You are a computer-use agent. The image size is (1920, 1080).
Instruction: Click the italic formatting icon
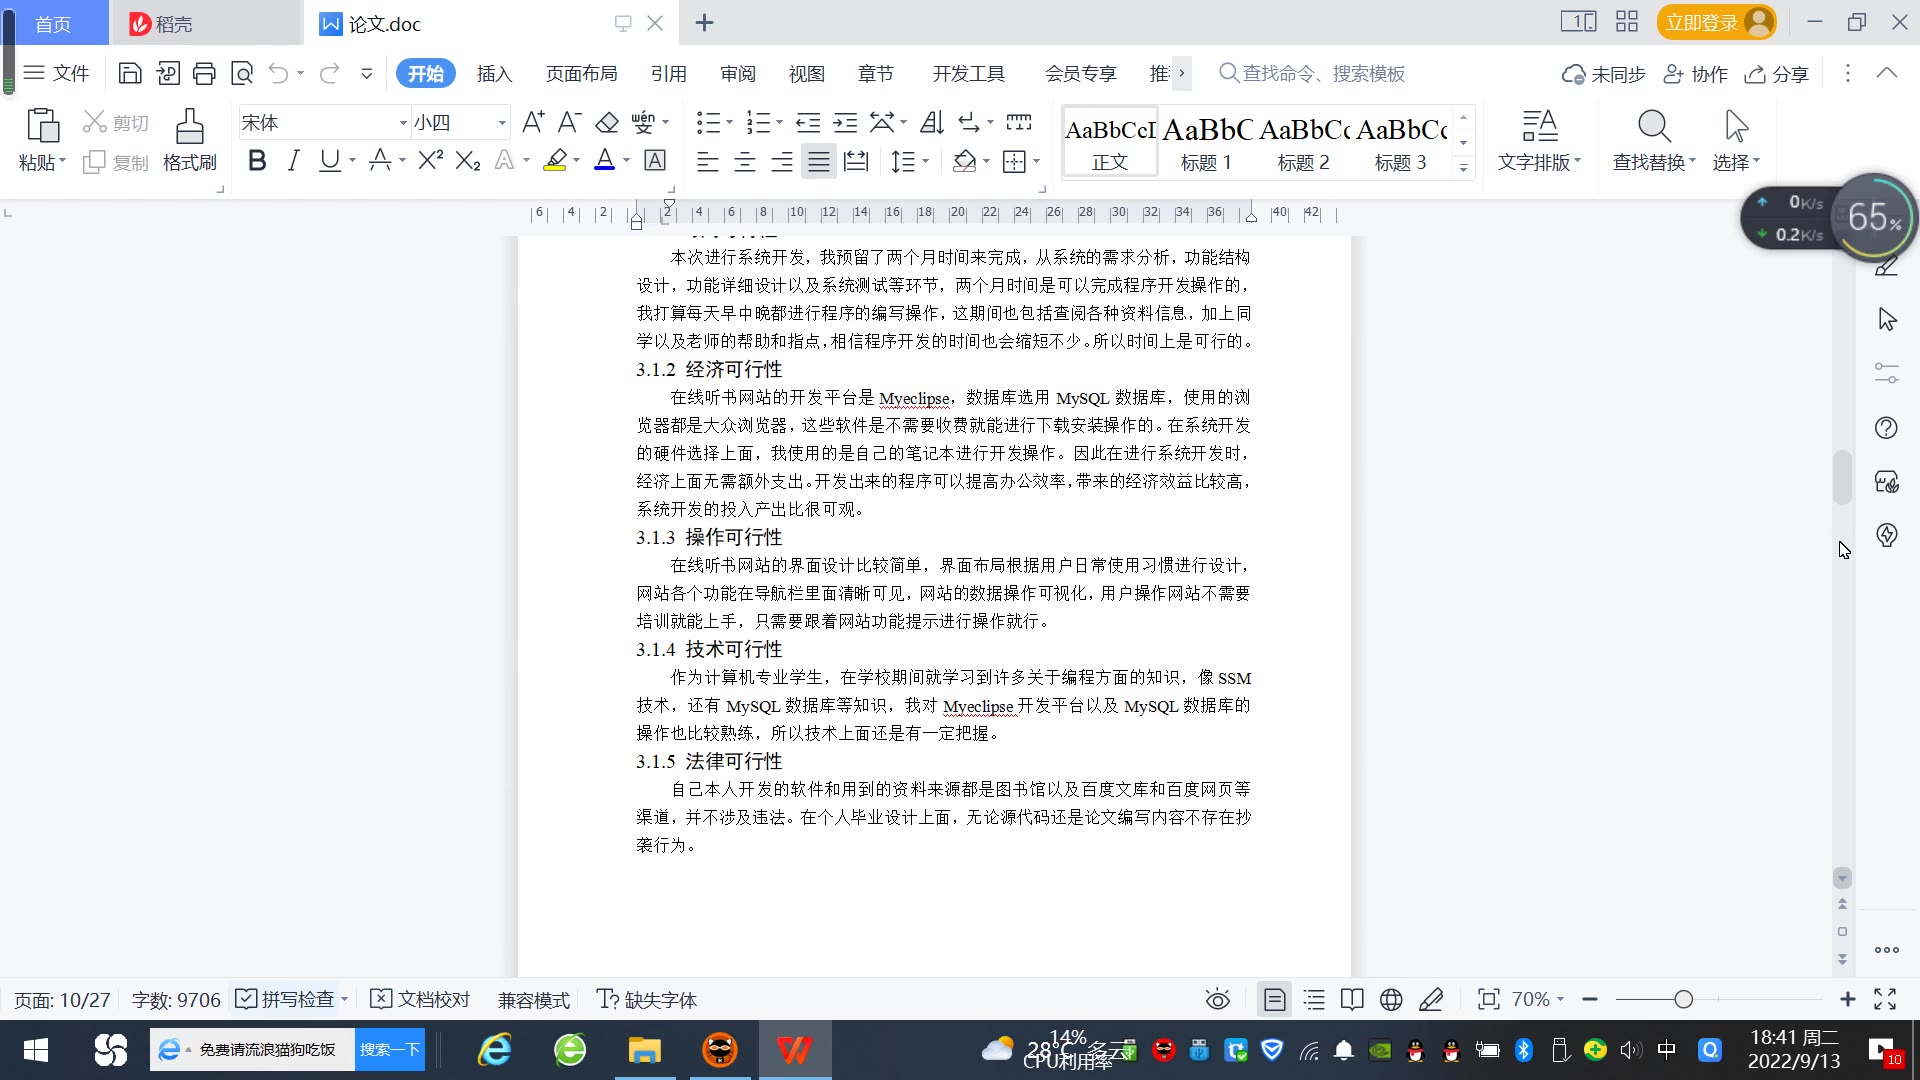[x=293, y=161]
